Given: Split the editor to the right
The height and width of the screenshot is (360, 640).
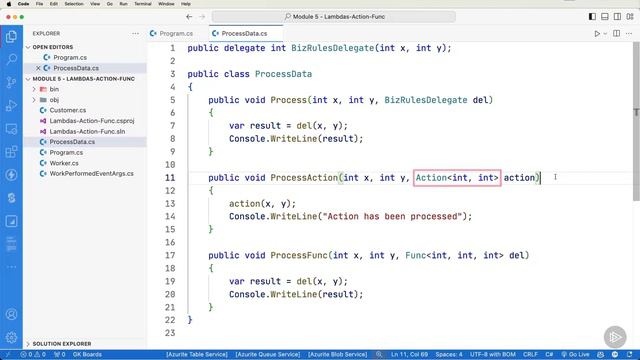Looking at the screenshot, I should pos(617,33).
